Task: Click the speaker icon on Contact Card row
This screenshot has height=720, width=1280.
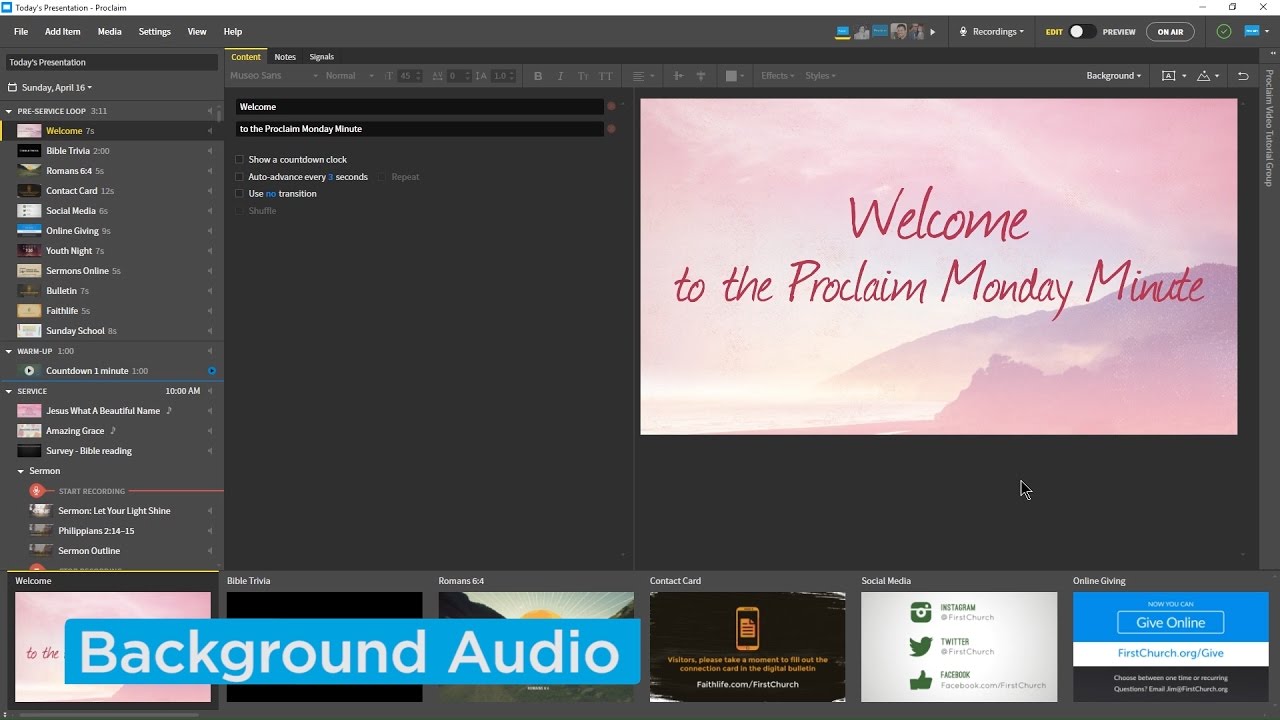Action: pos(210,191)
